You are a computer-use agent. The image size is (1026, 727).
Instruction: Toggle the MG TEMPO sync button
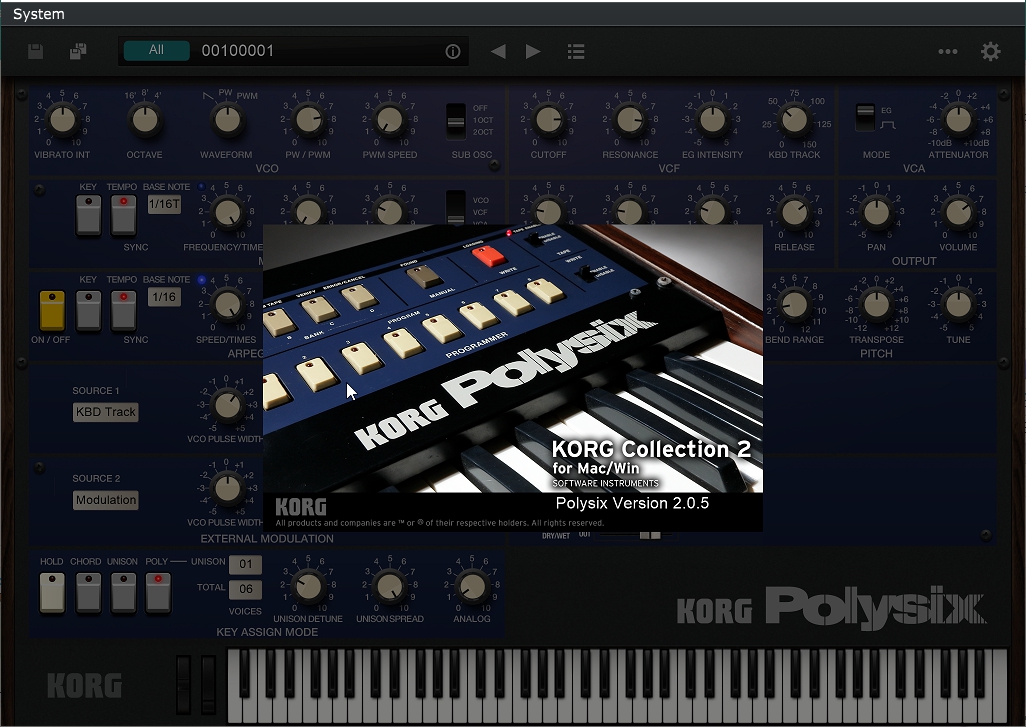123,215
